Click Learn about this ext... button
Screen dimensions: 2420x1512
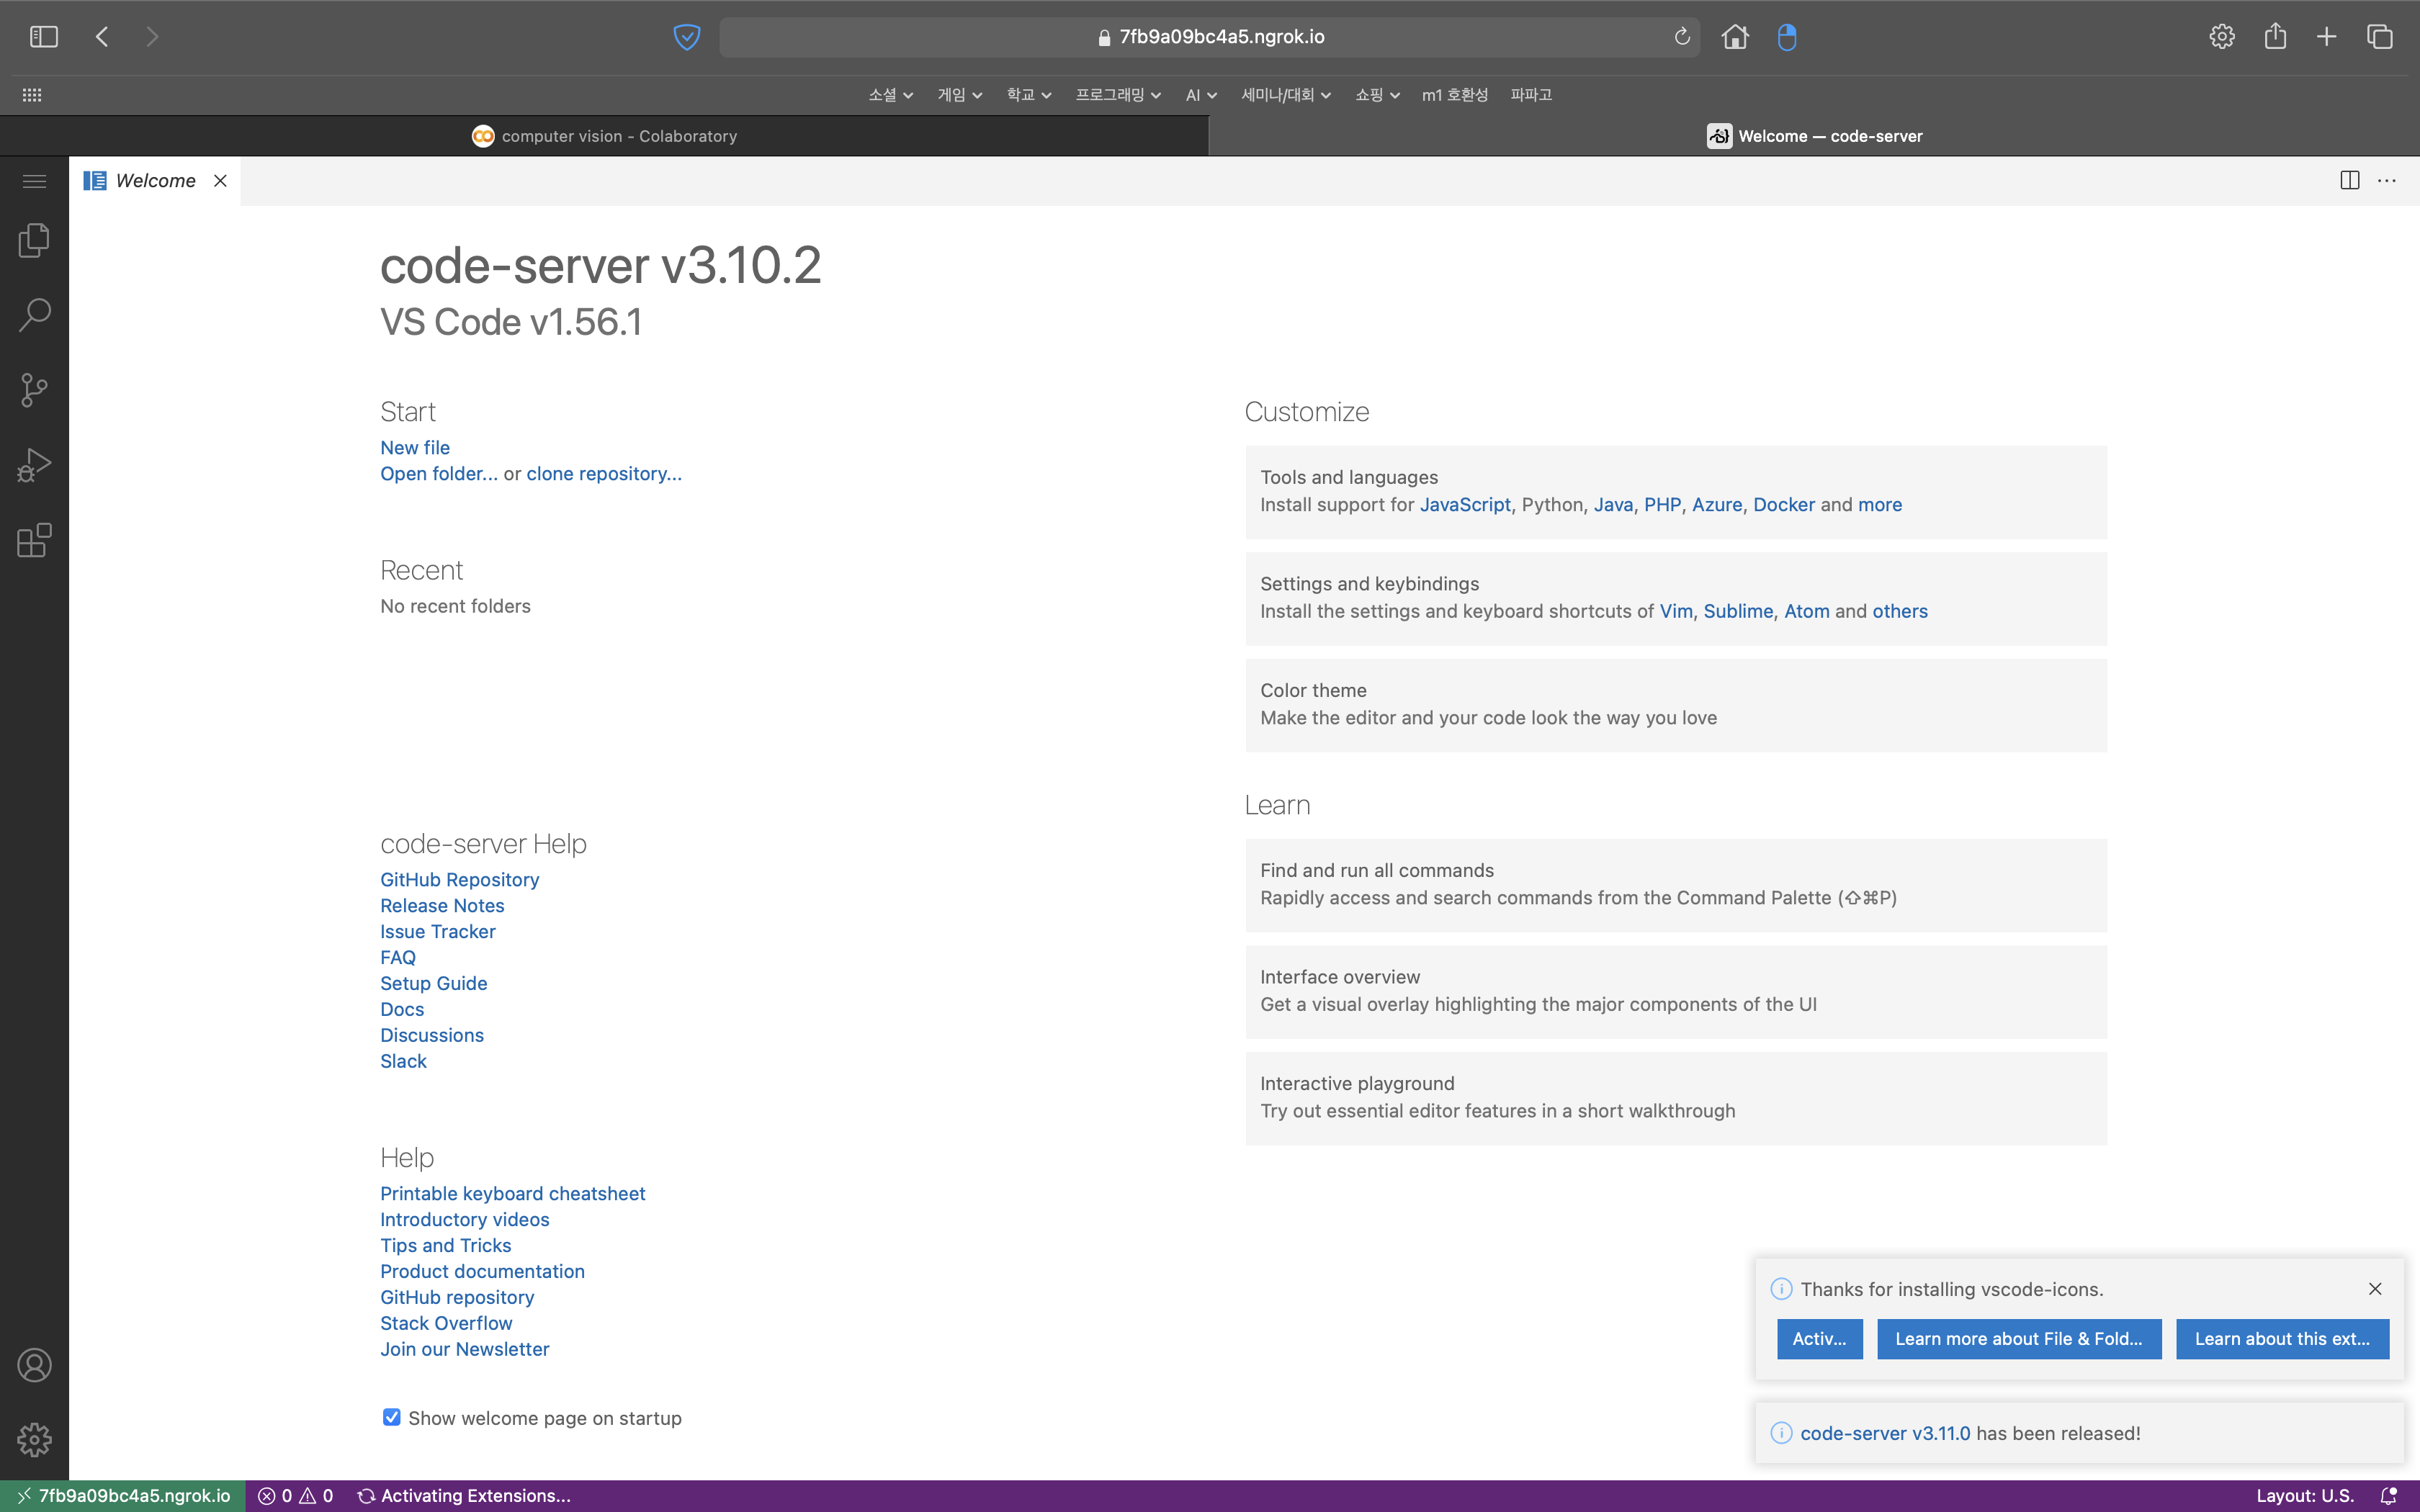2282,1339
